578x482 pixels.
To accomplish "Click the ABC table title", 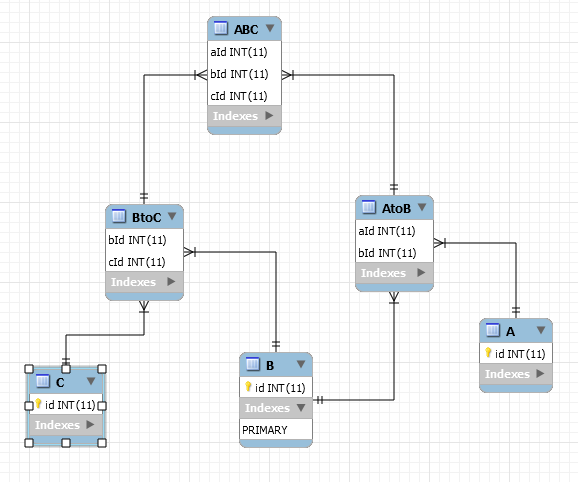I will (246, 29).
